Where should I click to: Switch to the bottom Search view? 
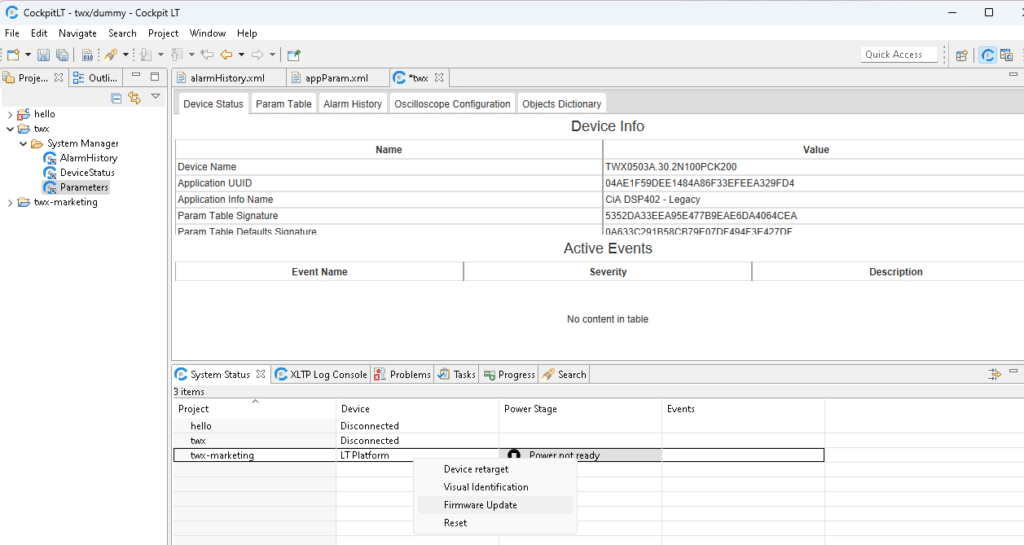565,375
